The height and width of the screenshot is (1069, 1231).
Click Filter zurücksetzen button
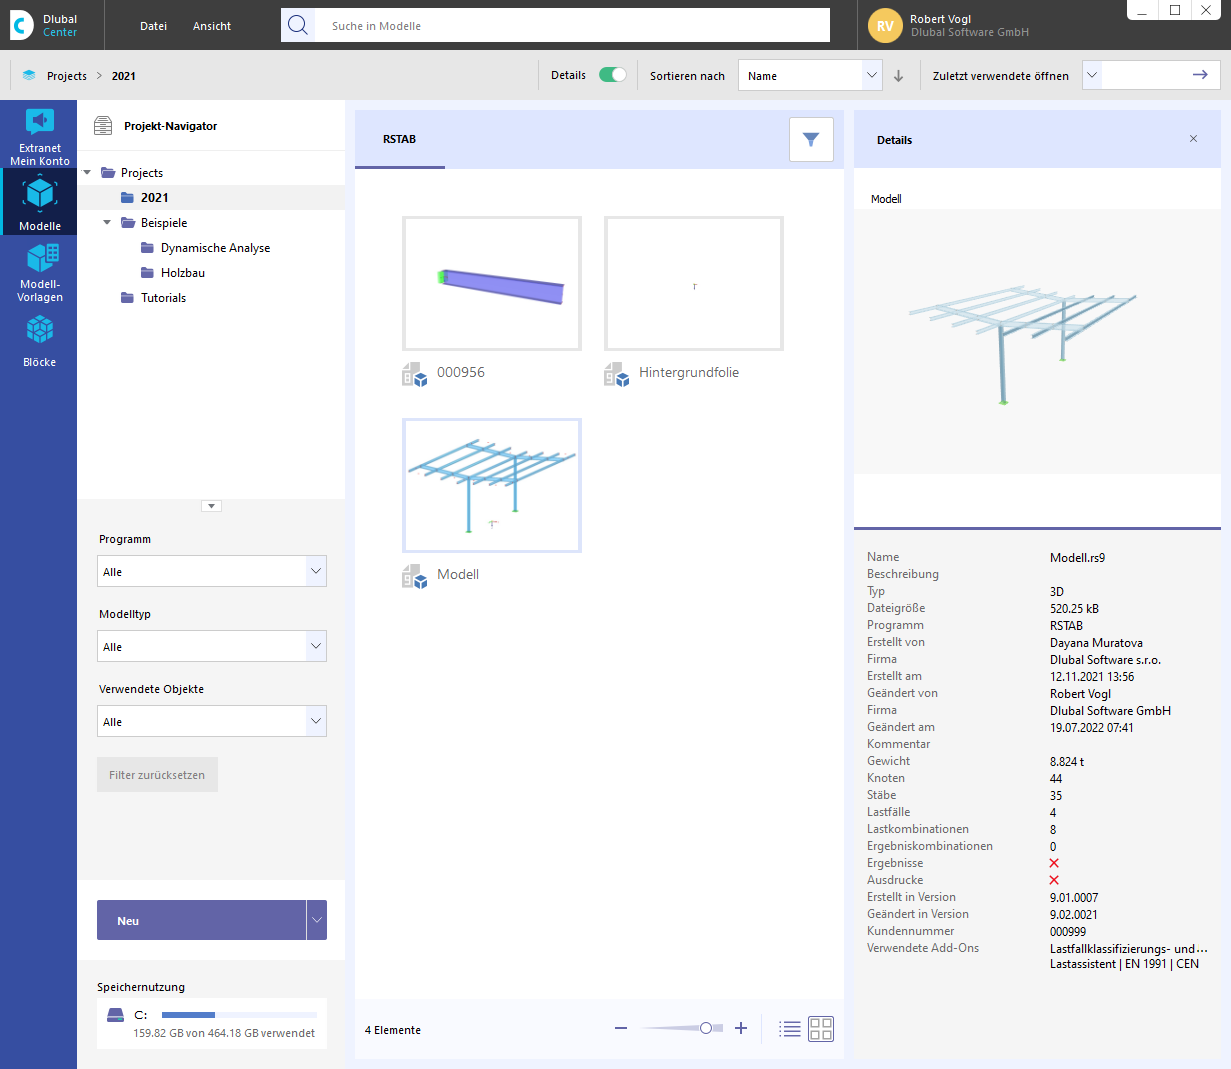tap(157, 775)
